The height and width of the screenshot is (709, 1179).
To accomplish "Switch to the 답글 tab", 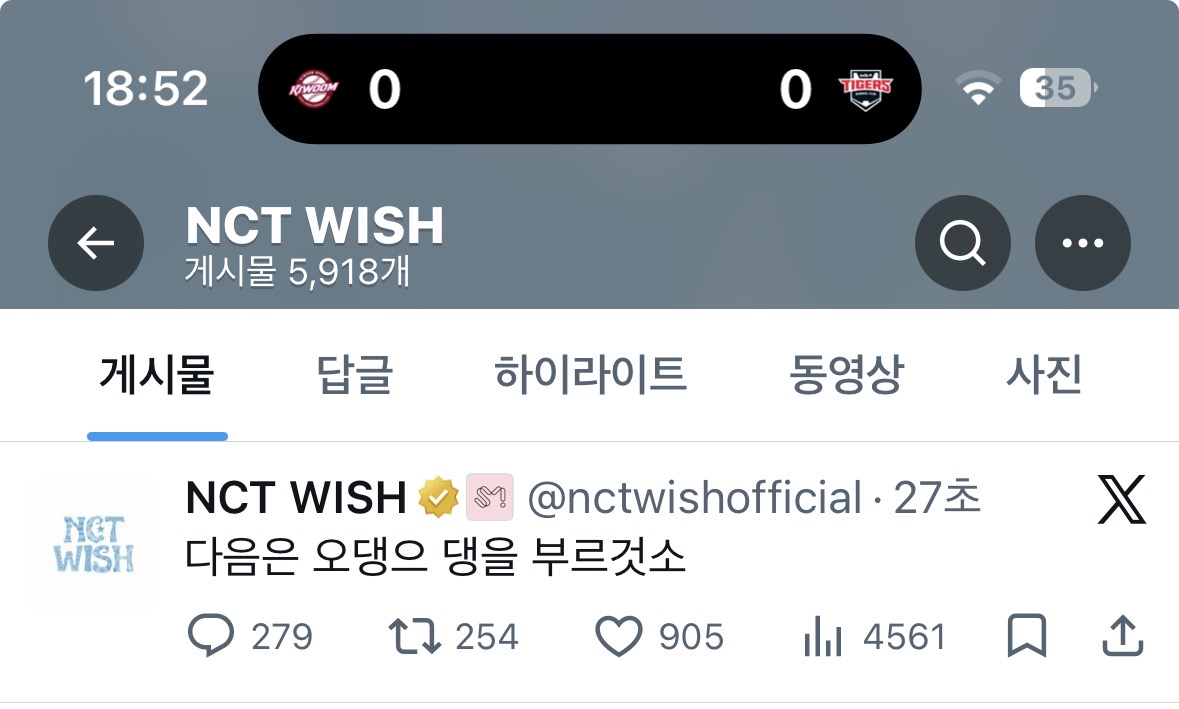I will click(355, 374).
